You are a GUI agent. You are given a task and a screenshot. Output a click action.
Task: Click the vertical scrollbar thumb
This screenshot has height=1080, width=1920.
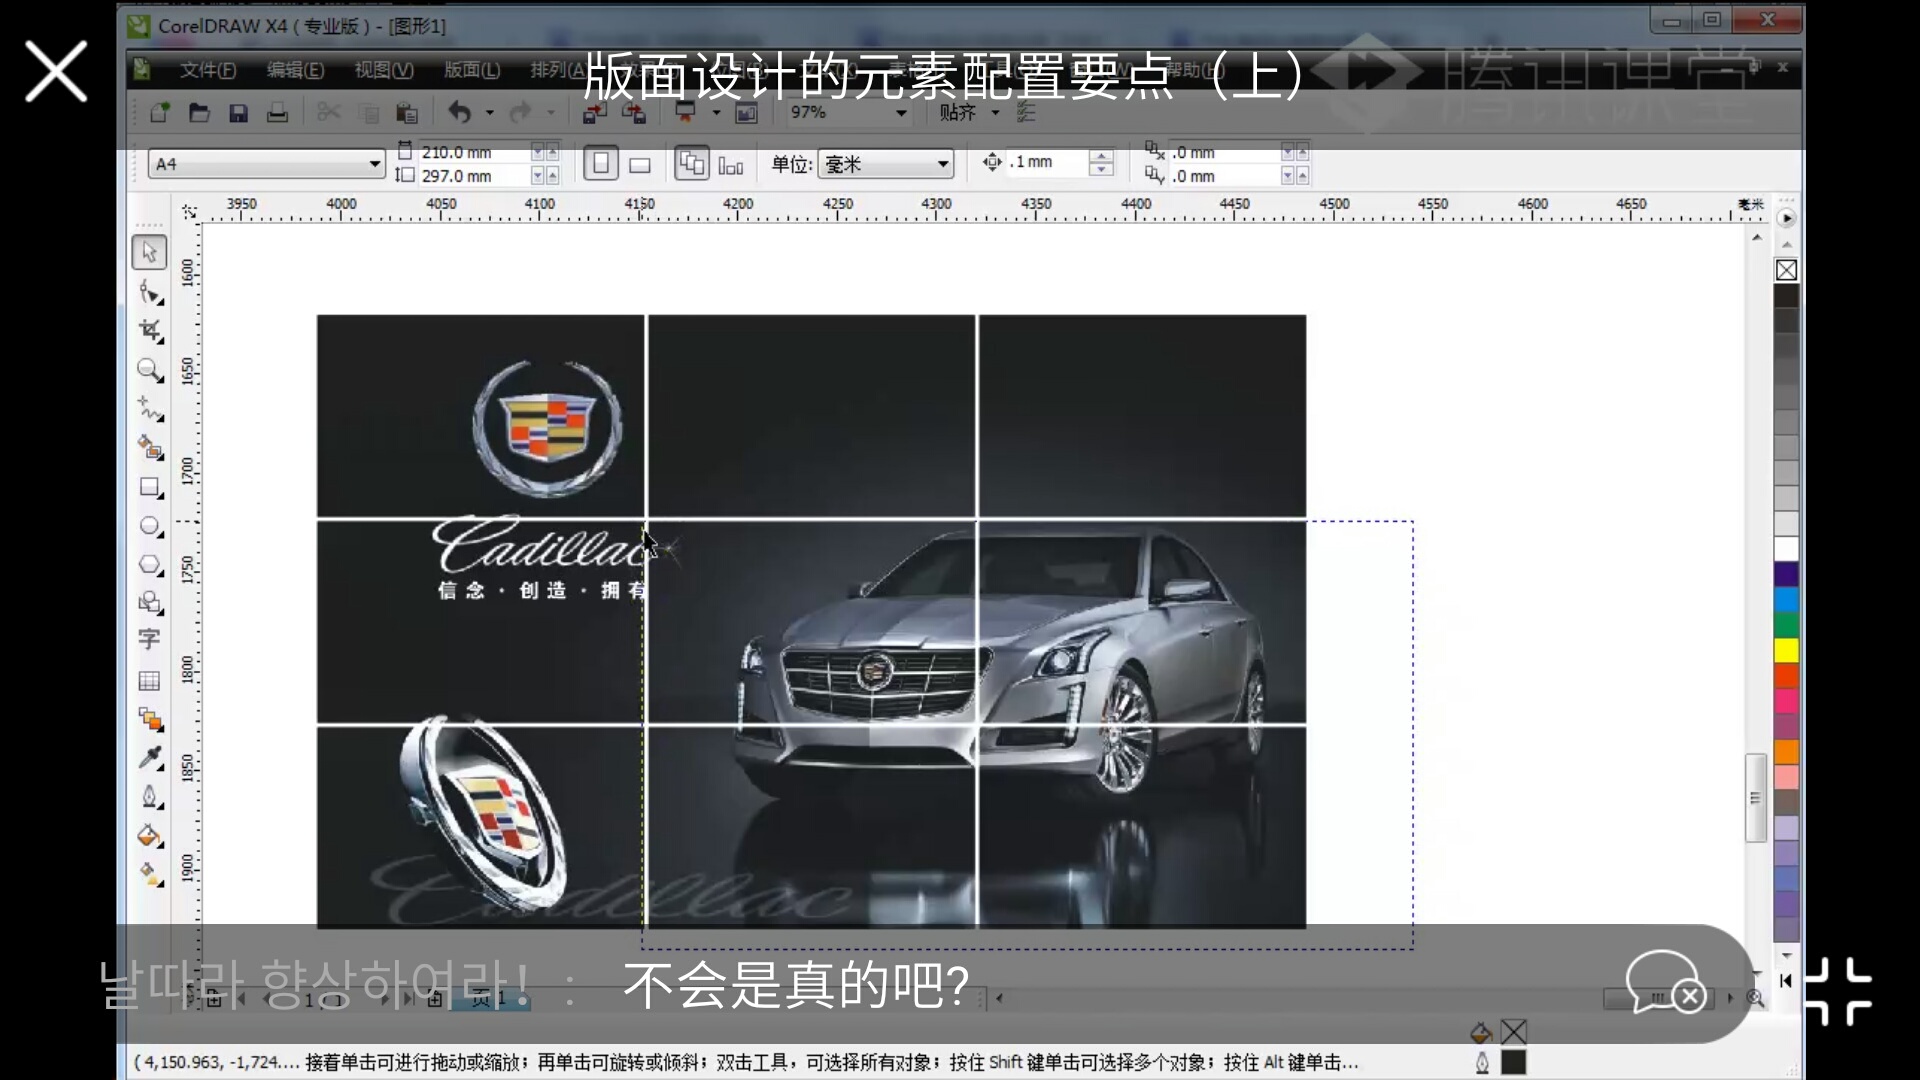1756,798
